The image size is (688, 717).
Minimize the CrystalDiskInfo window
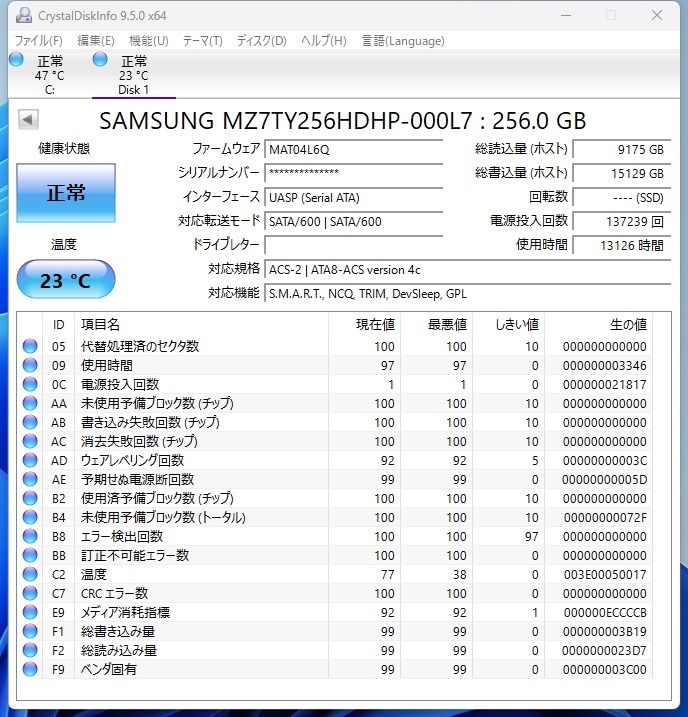pos(566,16)
